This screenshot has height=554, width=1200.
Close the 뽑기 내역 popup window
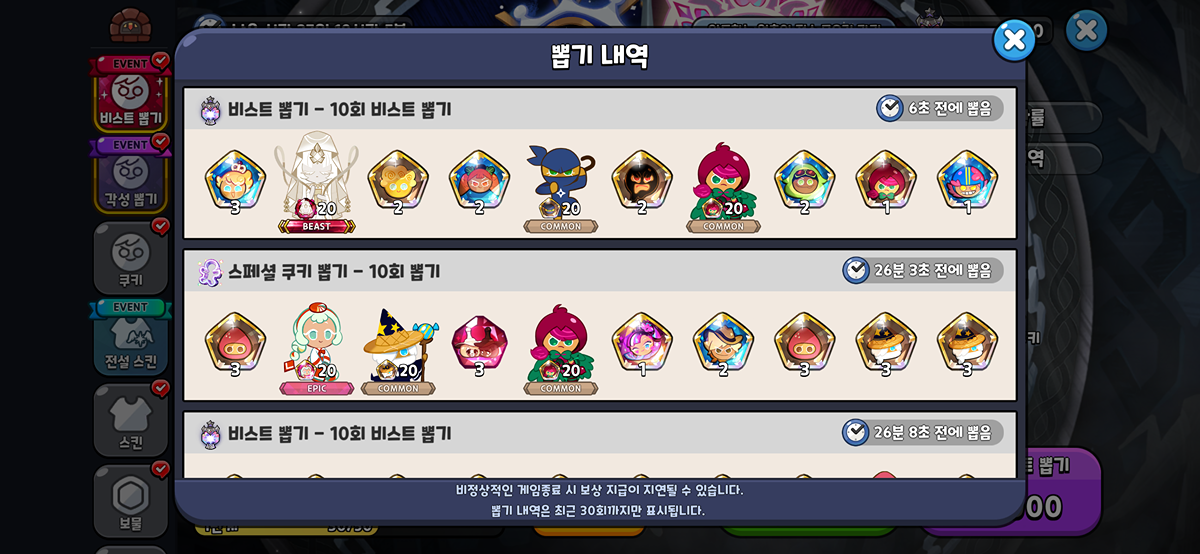pyautogui.click(x=1013, y=40)
